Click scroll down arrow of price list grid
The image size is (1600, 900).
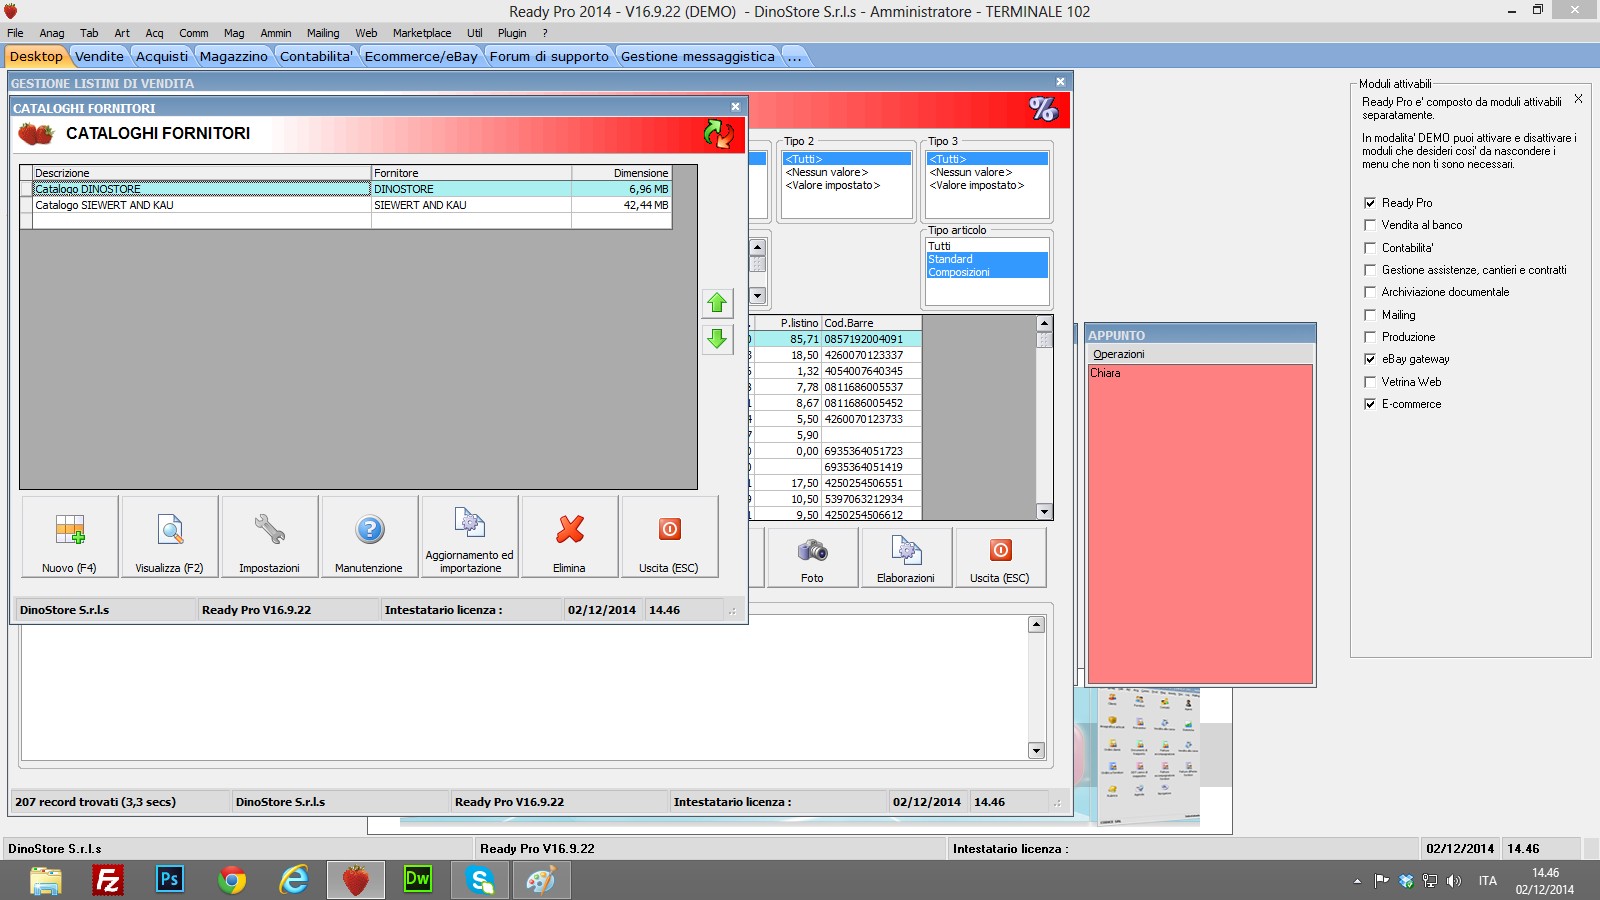tap(1044, 512)
